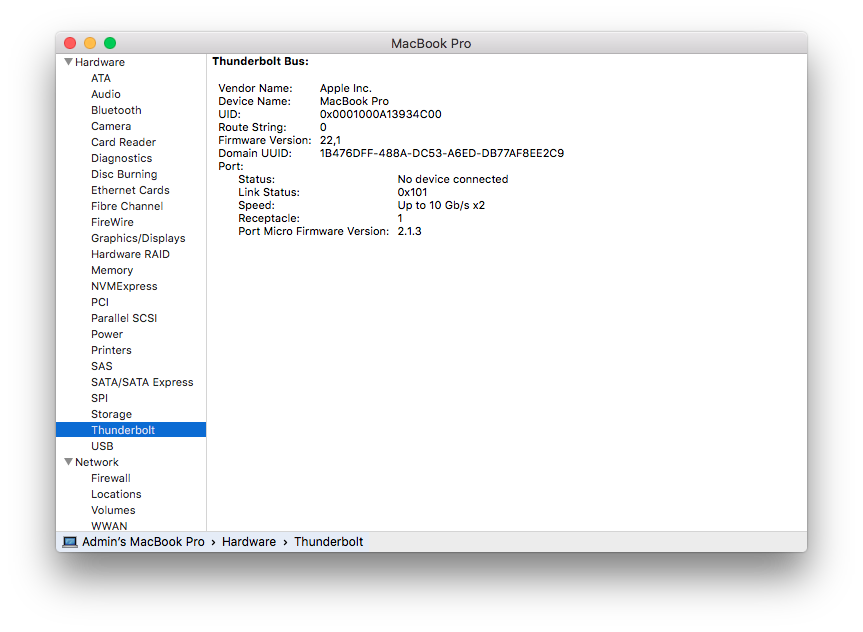Open Ethernet Cards entry

[131, 190]
